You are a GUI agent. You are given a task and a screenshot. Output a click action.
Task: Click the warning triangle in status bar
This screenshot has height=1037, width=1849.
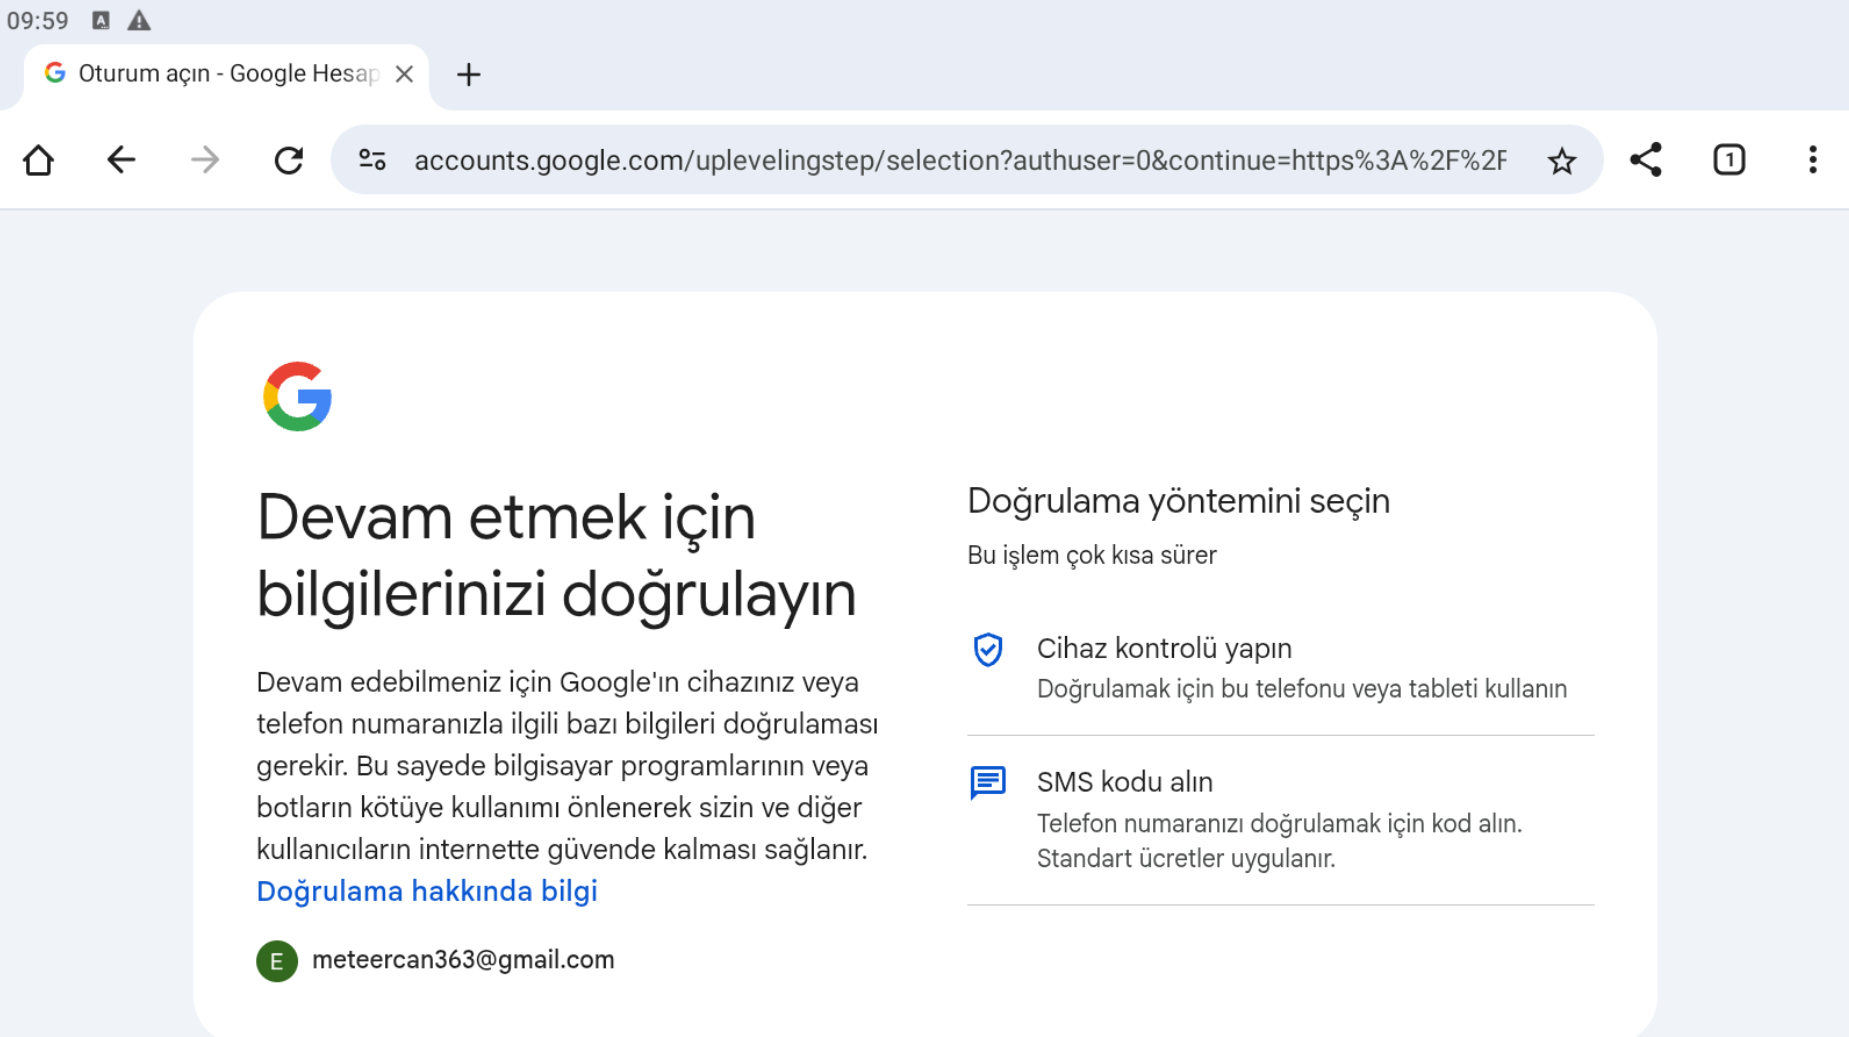(x=139, y=20)
